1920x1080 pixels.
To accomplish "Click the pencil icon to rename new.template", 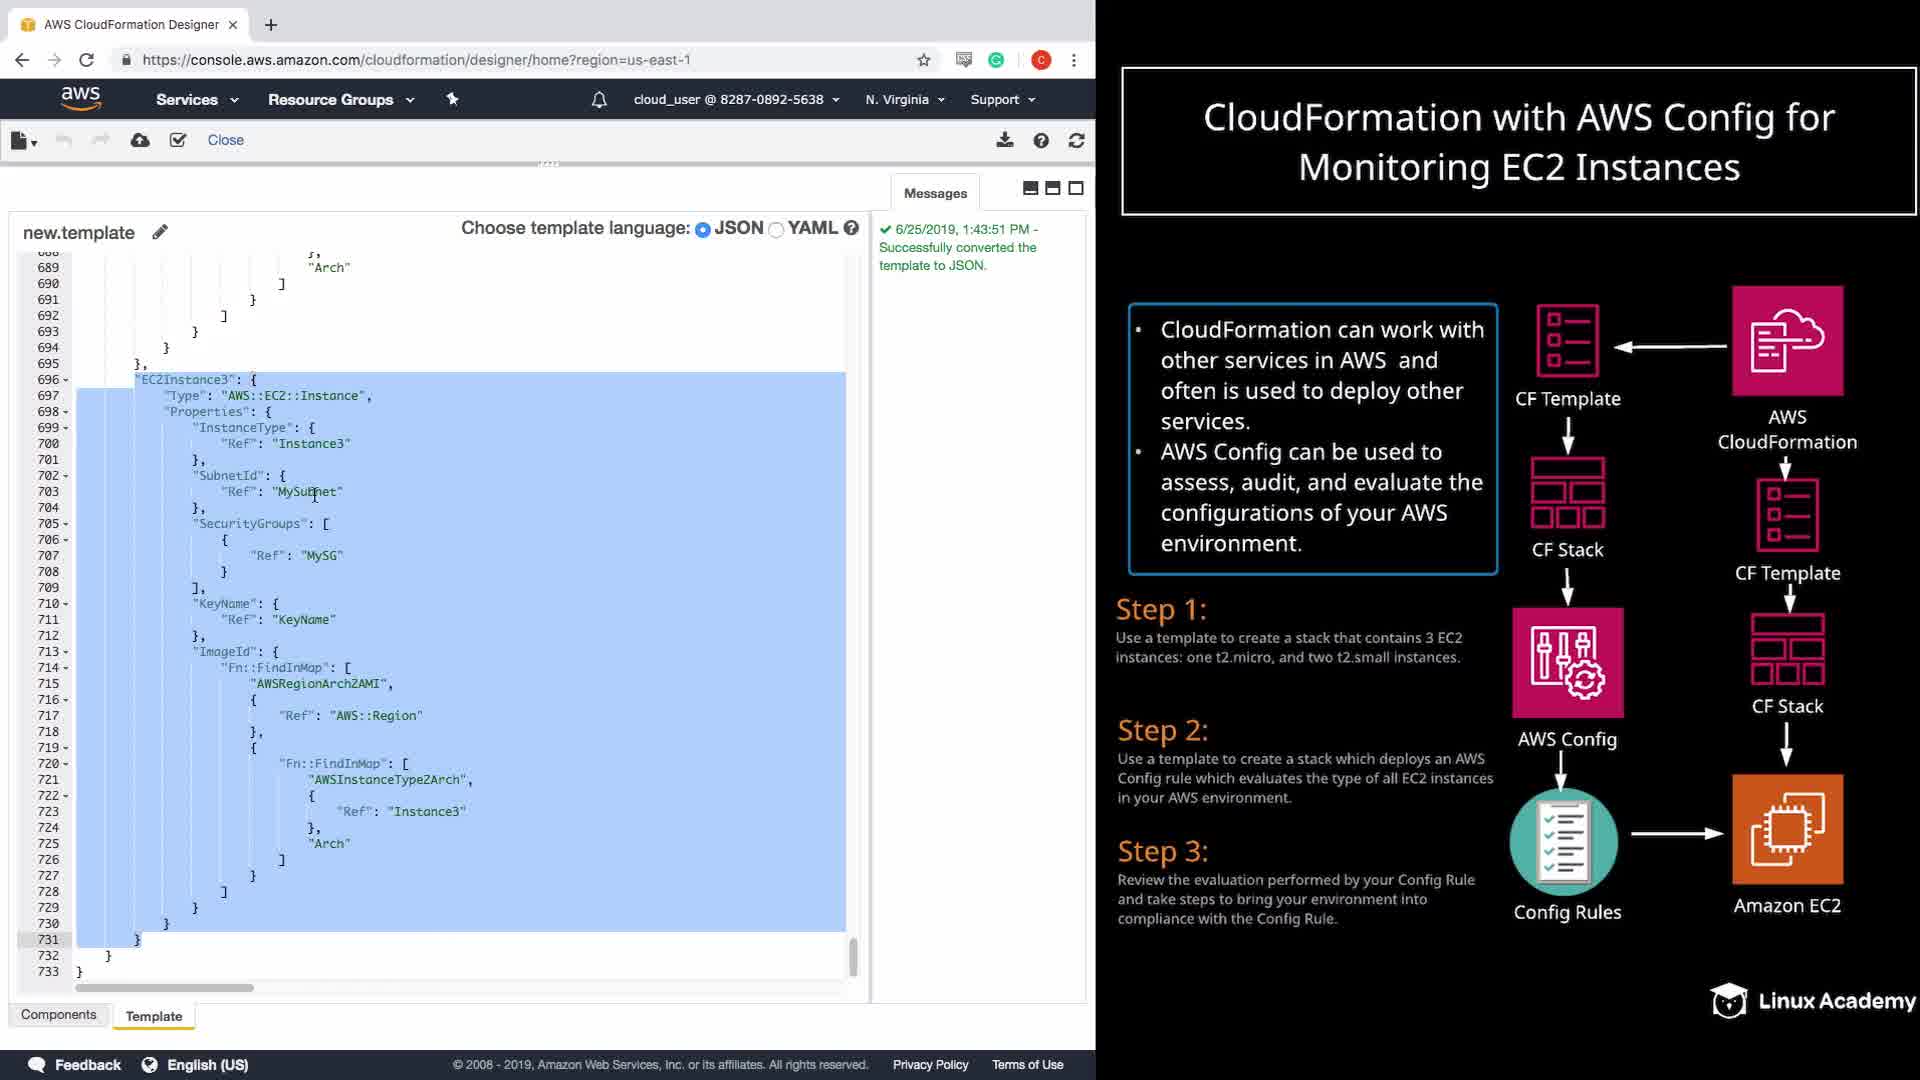I will point(160,232).
